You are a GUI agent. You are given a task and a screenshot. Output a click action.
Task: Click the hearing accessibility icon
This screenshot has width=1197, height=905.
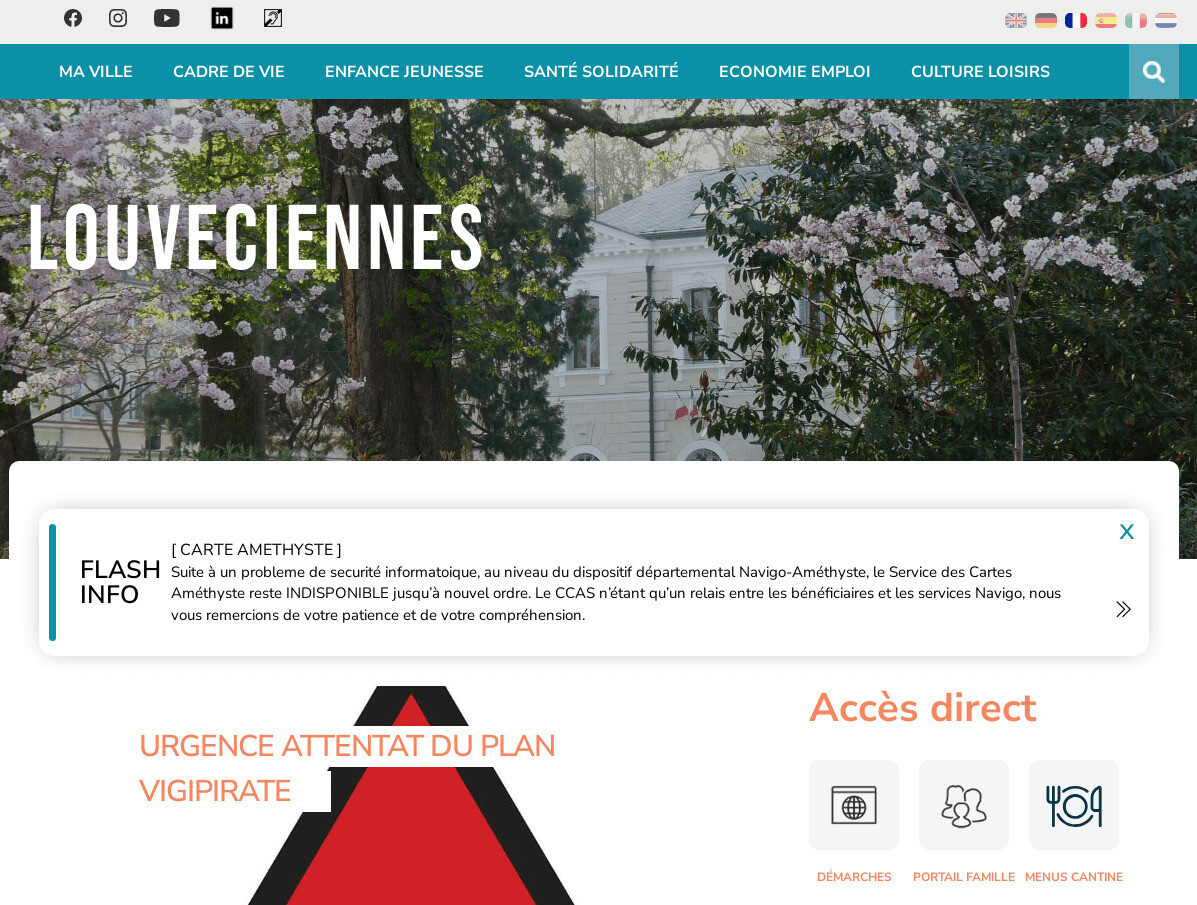pos(273,18)
